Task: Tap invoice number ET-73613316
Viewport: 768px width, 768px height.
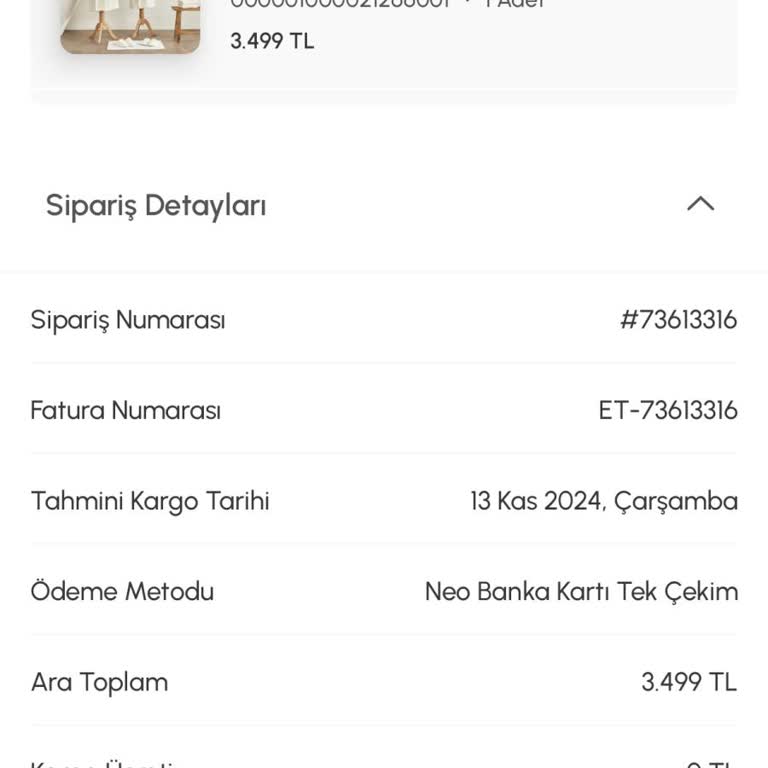Action: (668, 410)
